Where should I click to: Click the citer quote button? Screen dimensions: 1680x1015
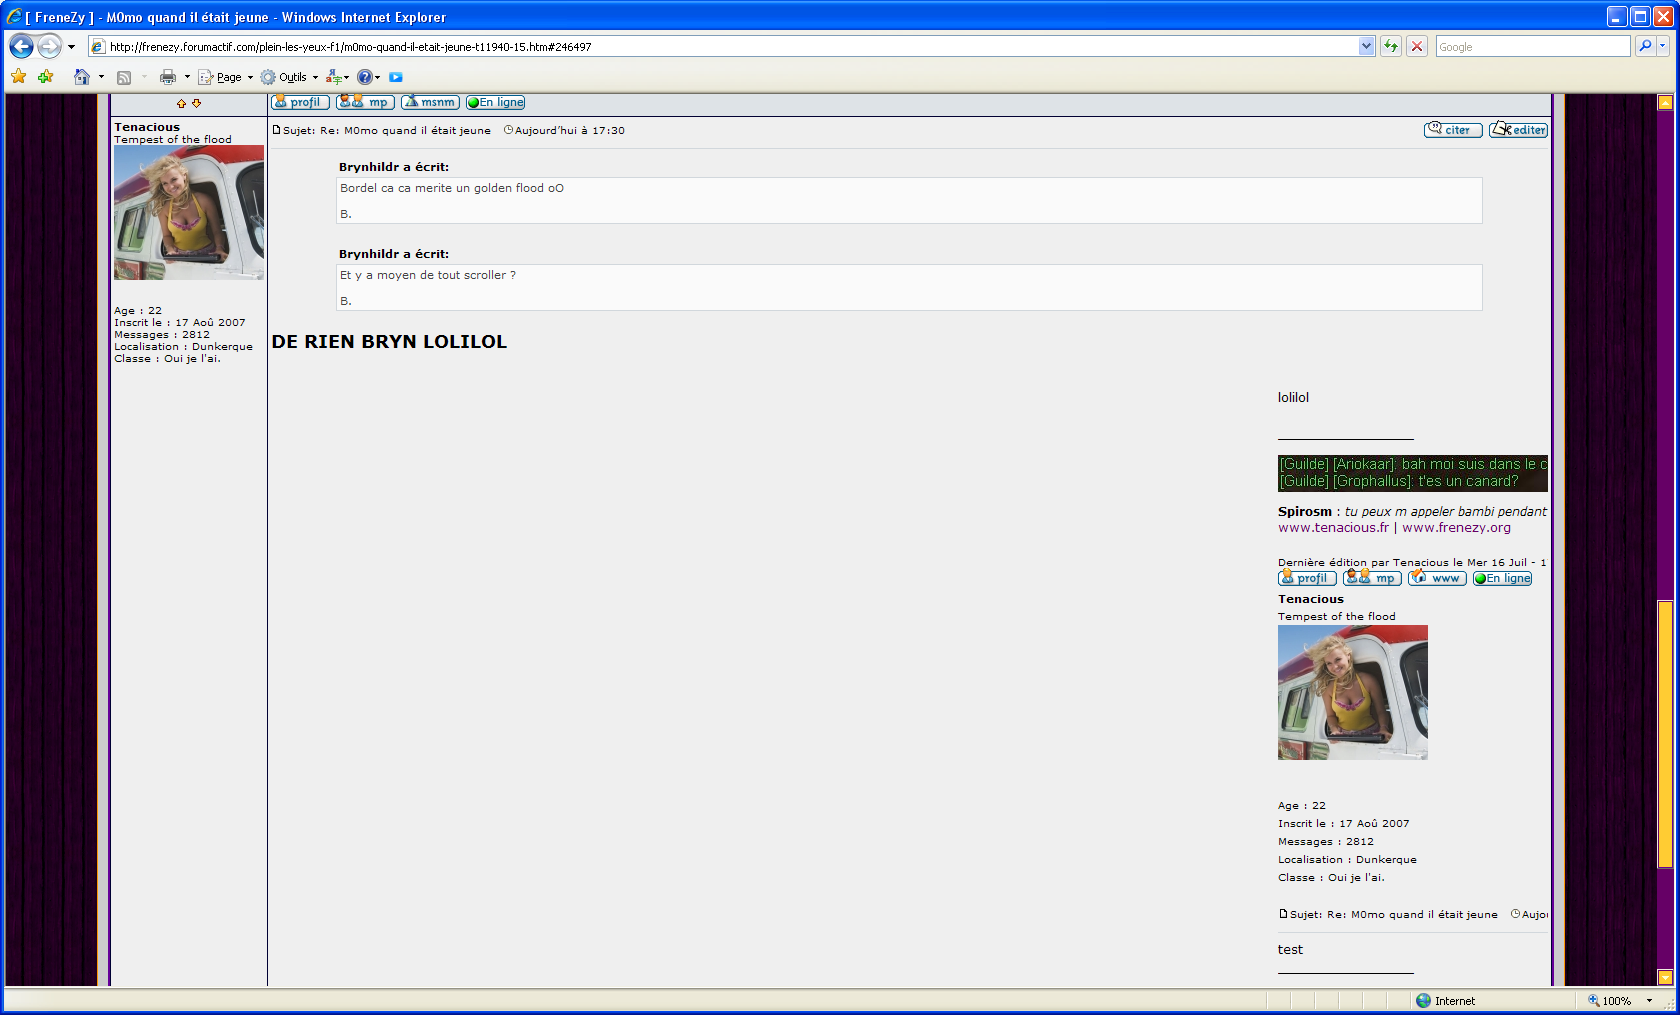(1452, 130)
